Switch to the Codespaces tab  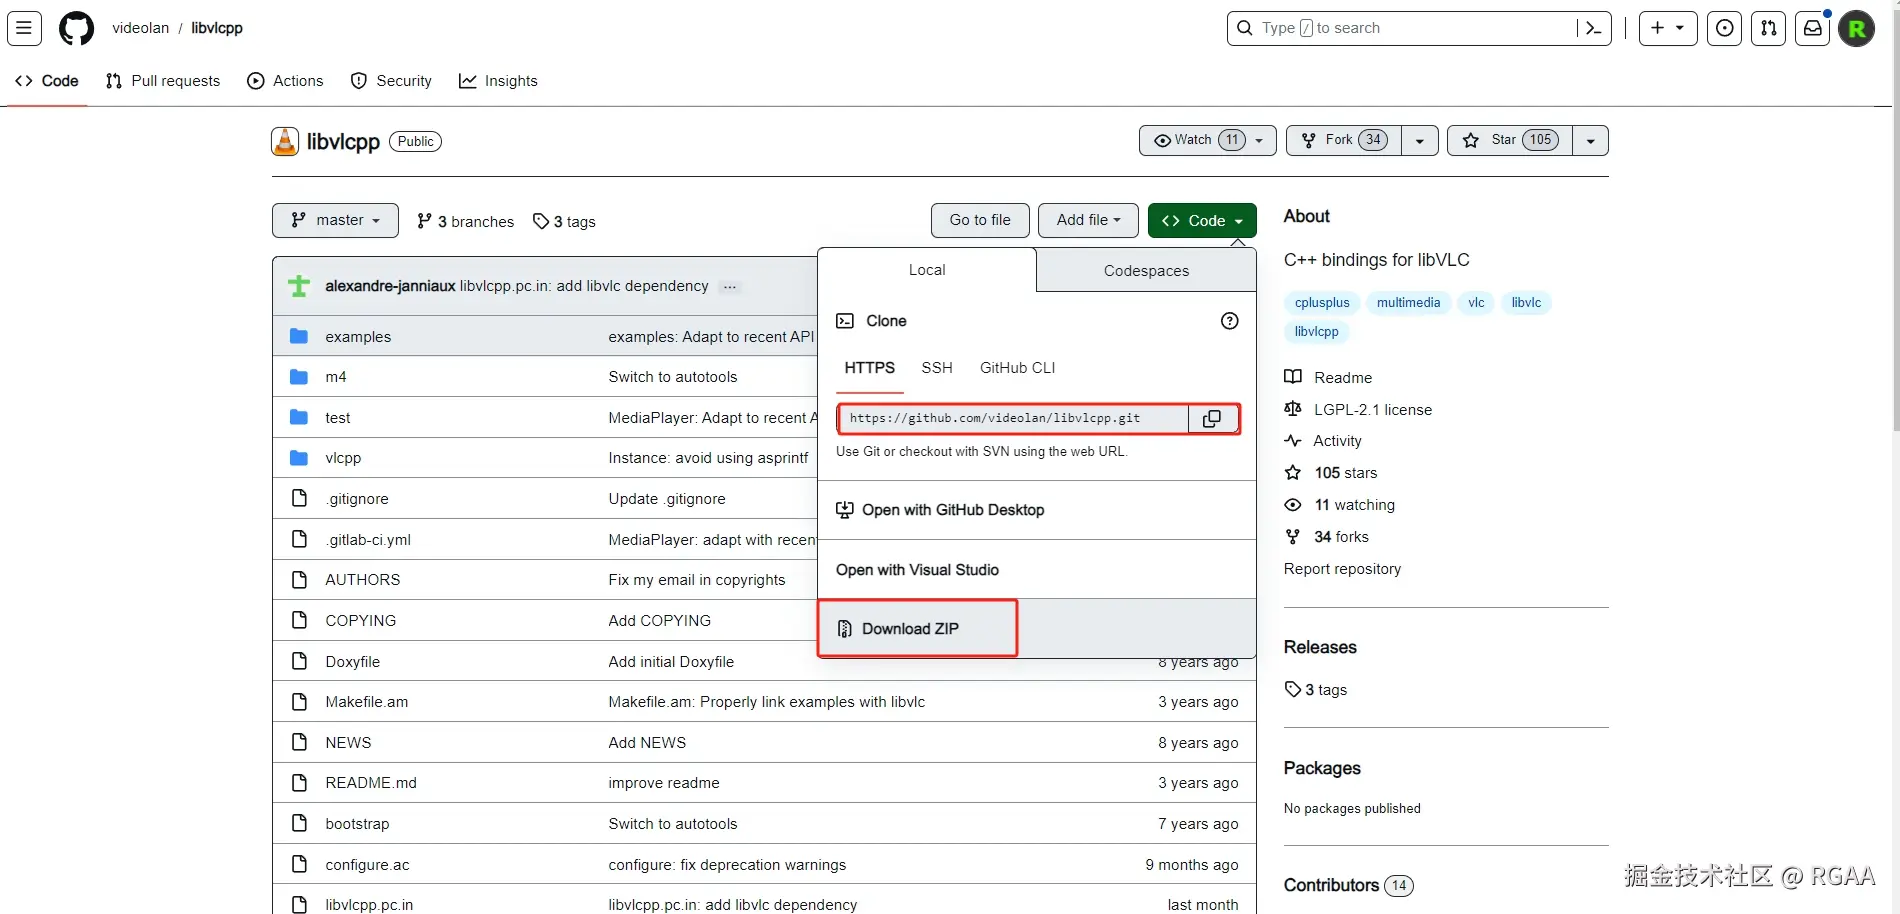(x=1146, y=271)
